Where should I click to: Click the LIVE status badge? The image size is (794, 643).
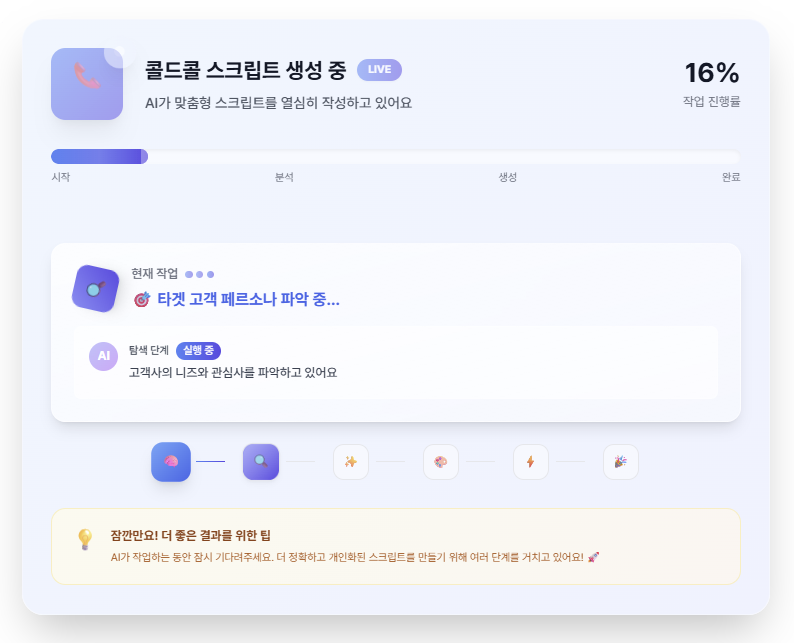click(379, 70)
